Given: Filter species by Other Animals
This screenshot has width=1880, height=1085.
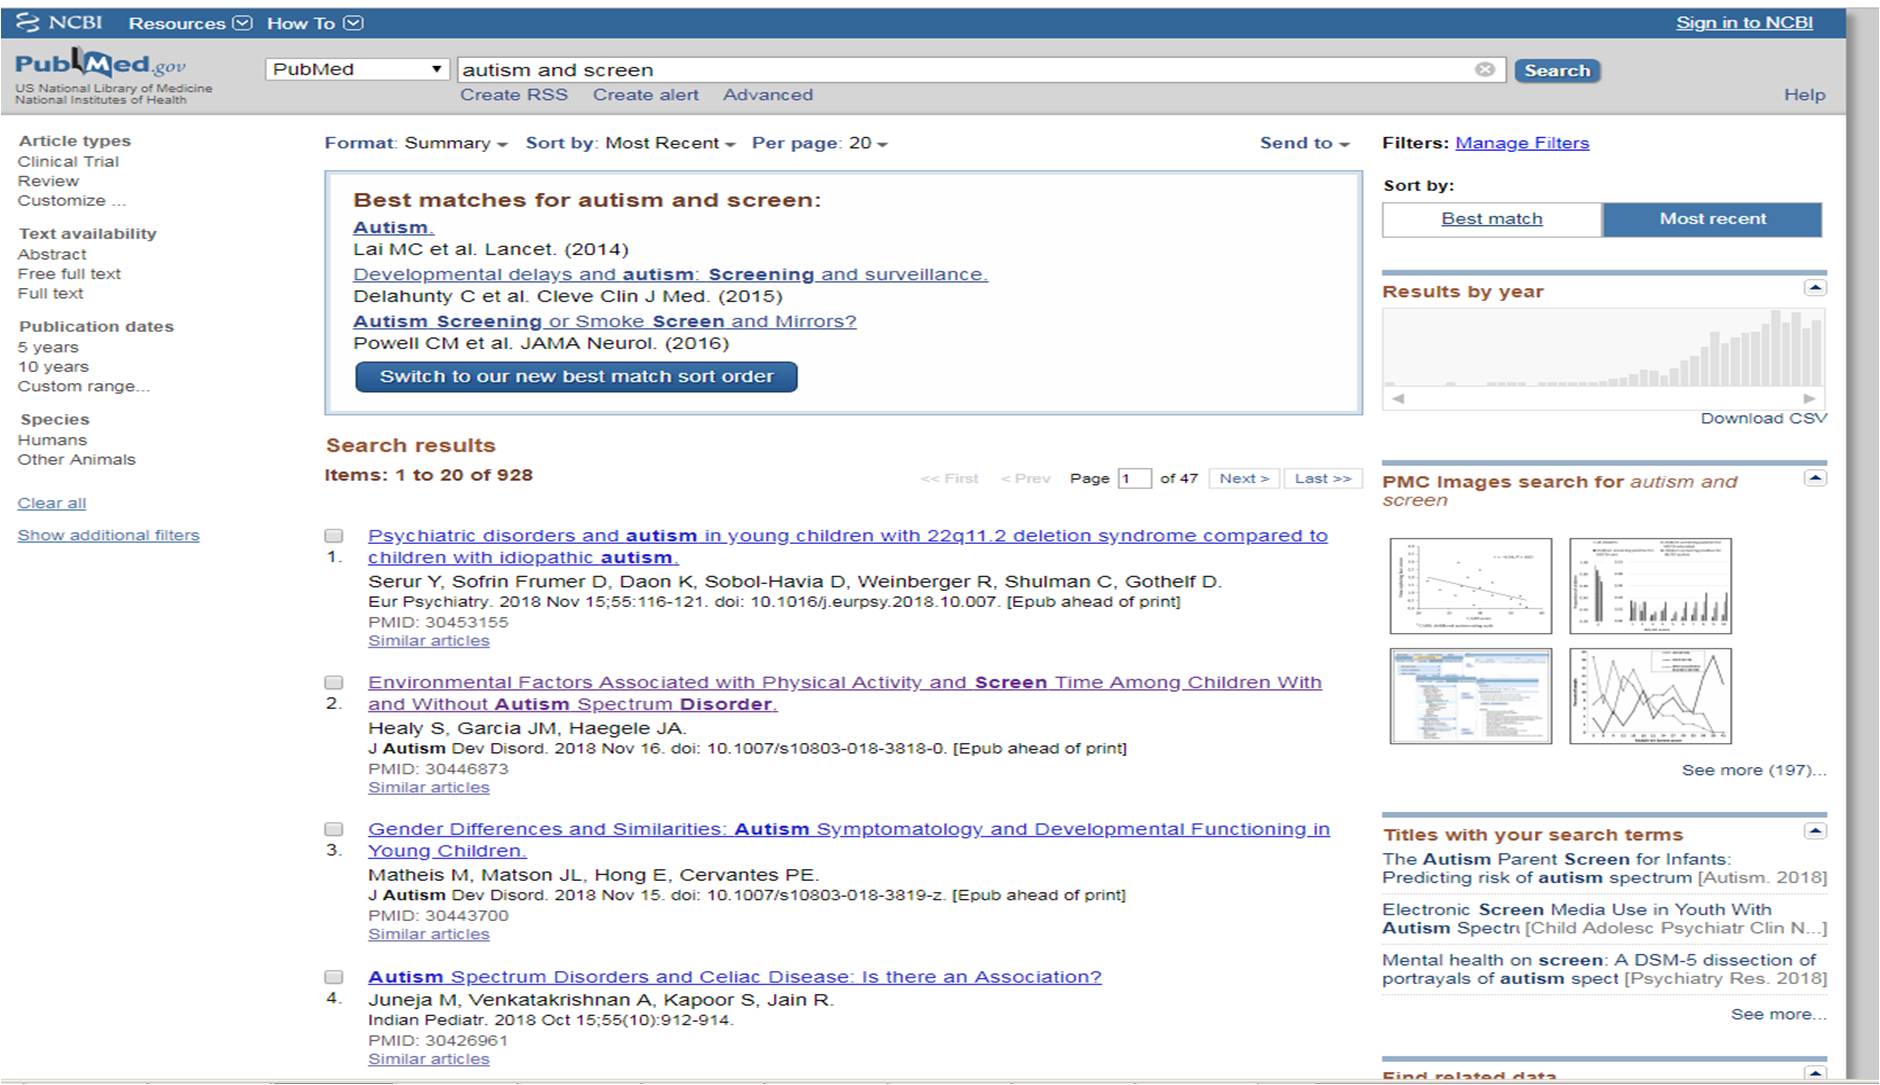Looking at the screenshot, I should pyautogui.click(x=76, y=460).
